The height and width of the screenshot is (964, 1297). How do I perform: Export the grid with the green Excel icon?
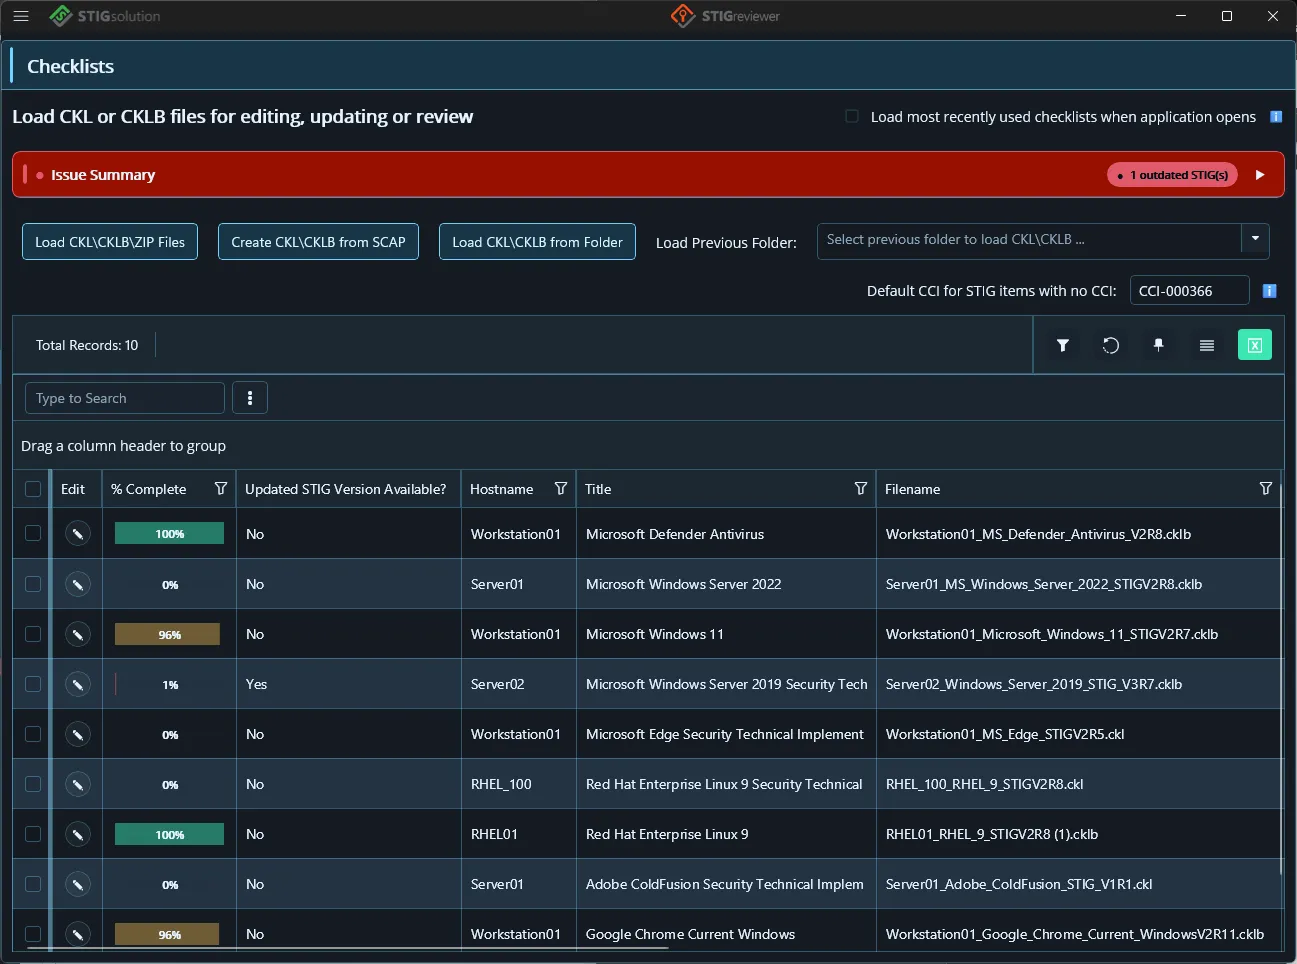[x=1255, y=345]
